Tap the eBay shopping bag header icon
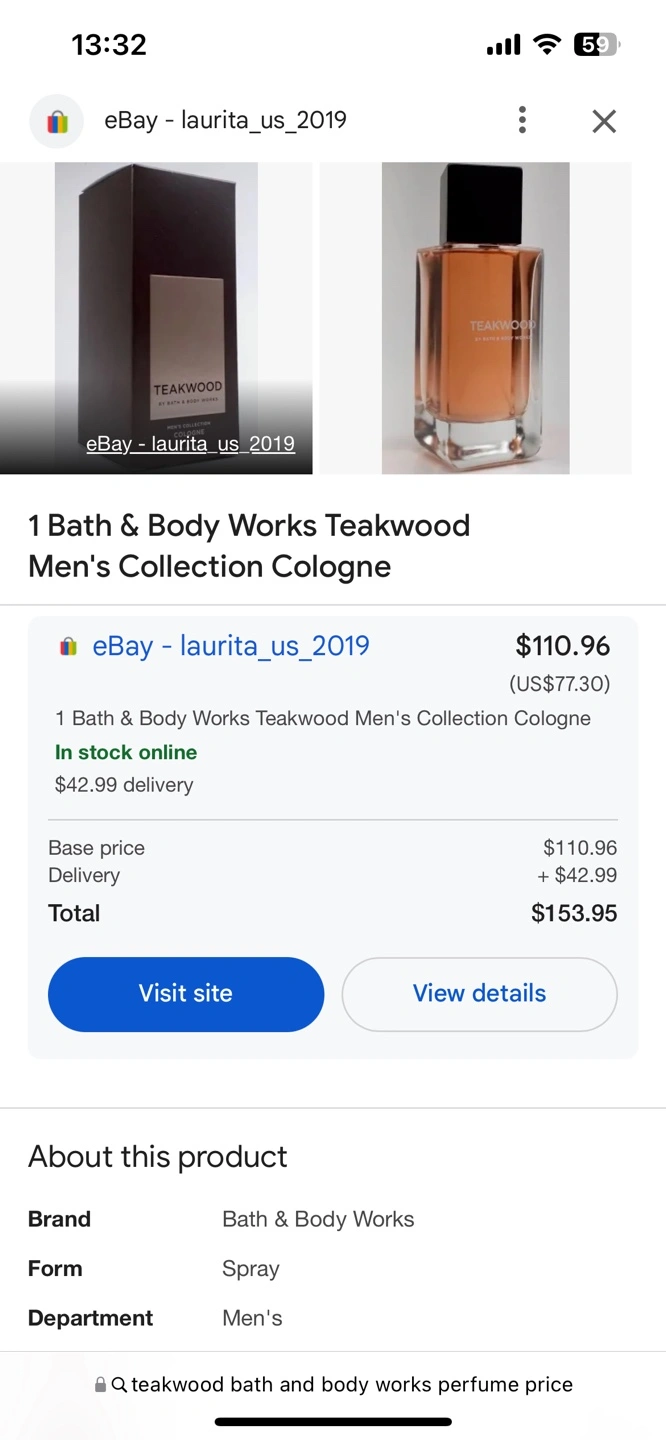 coord(57,121)
